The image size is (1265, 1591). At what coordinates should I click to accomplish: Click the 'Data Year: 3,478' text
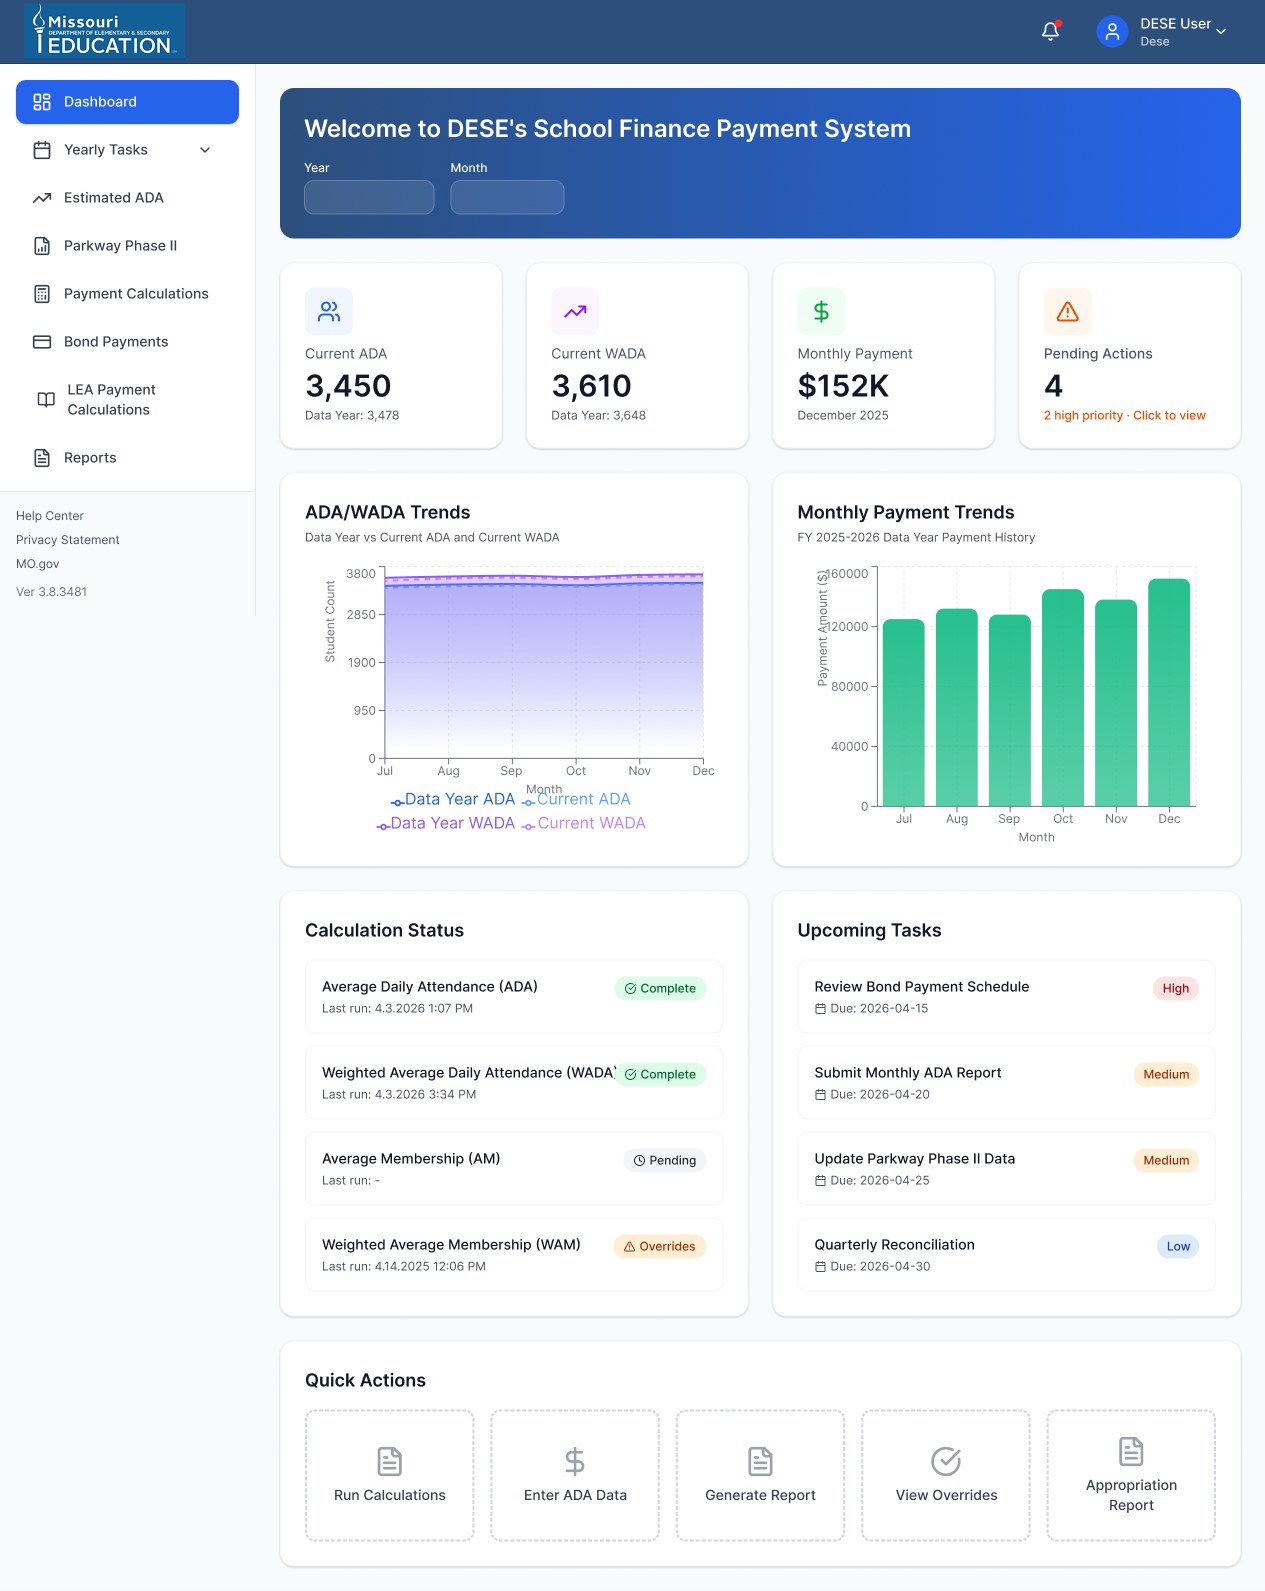(352, 416)
